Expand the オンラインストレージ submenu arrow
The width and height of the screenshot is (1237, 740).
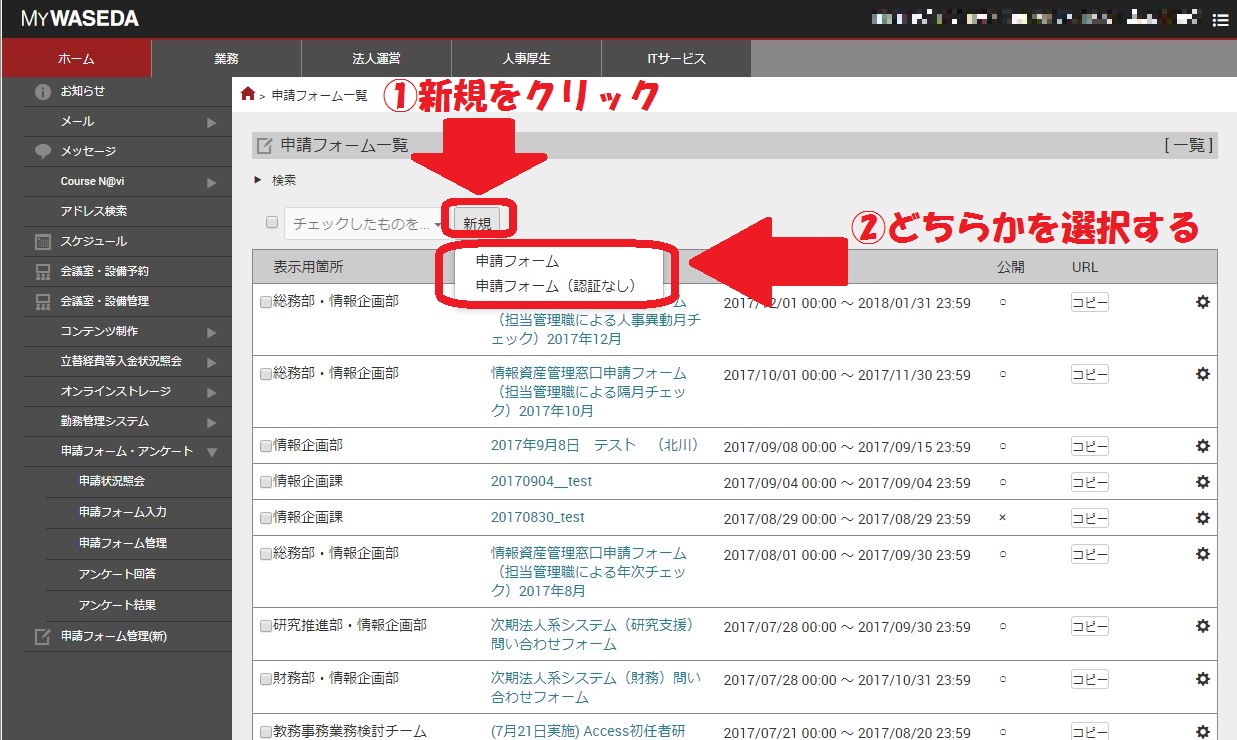tap(212, 393)
